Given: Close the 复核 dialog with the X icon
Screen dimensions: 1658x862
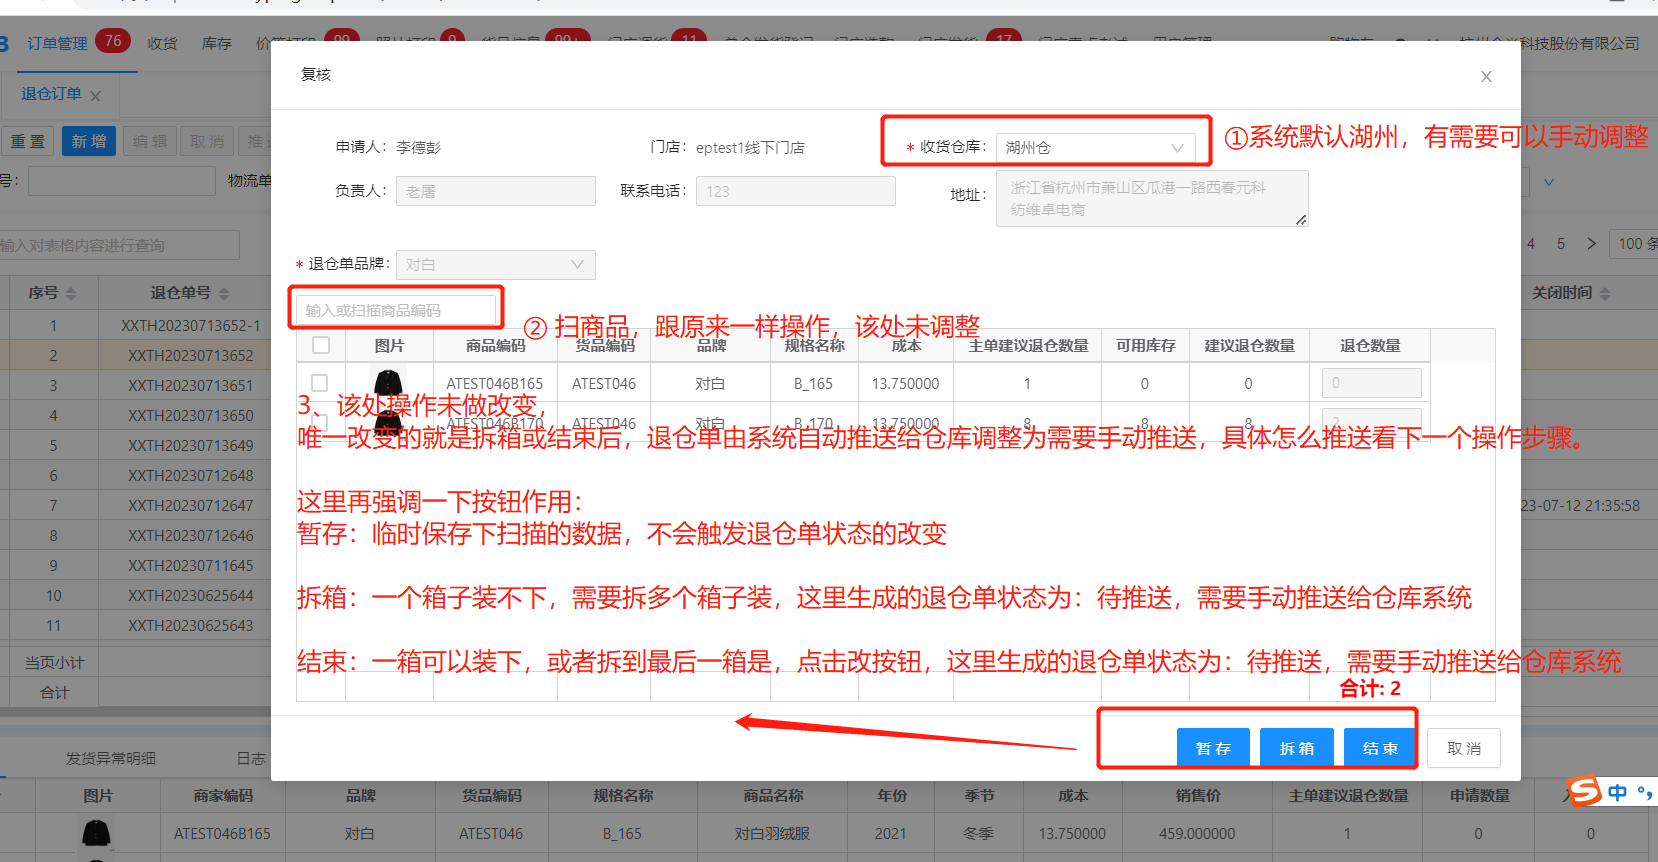Looking at the screenshot, I should pyautogui.click(x=1486, y=77).
